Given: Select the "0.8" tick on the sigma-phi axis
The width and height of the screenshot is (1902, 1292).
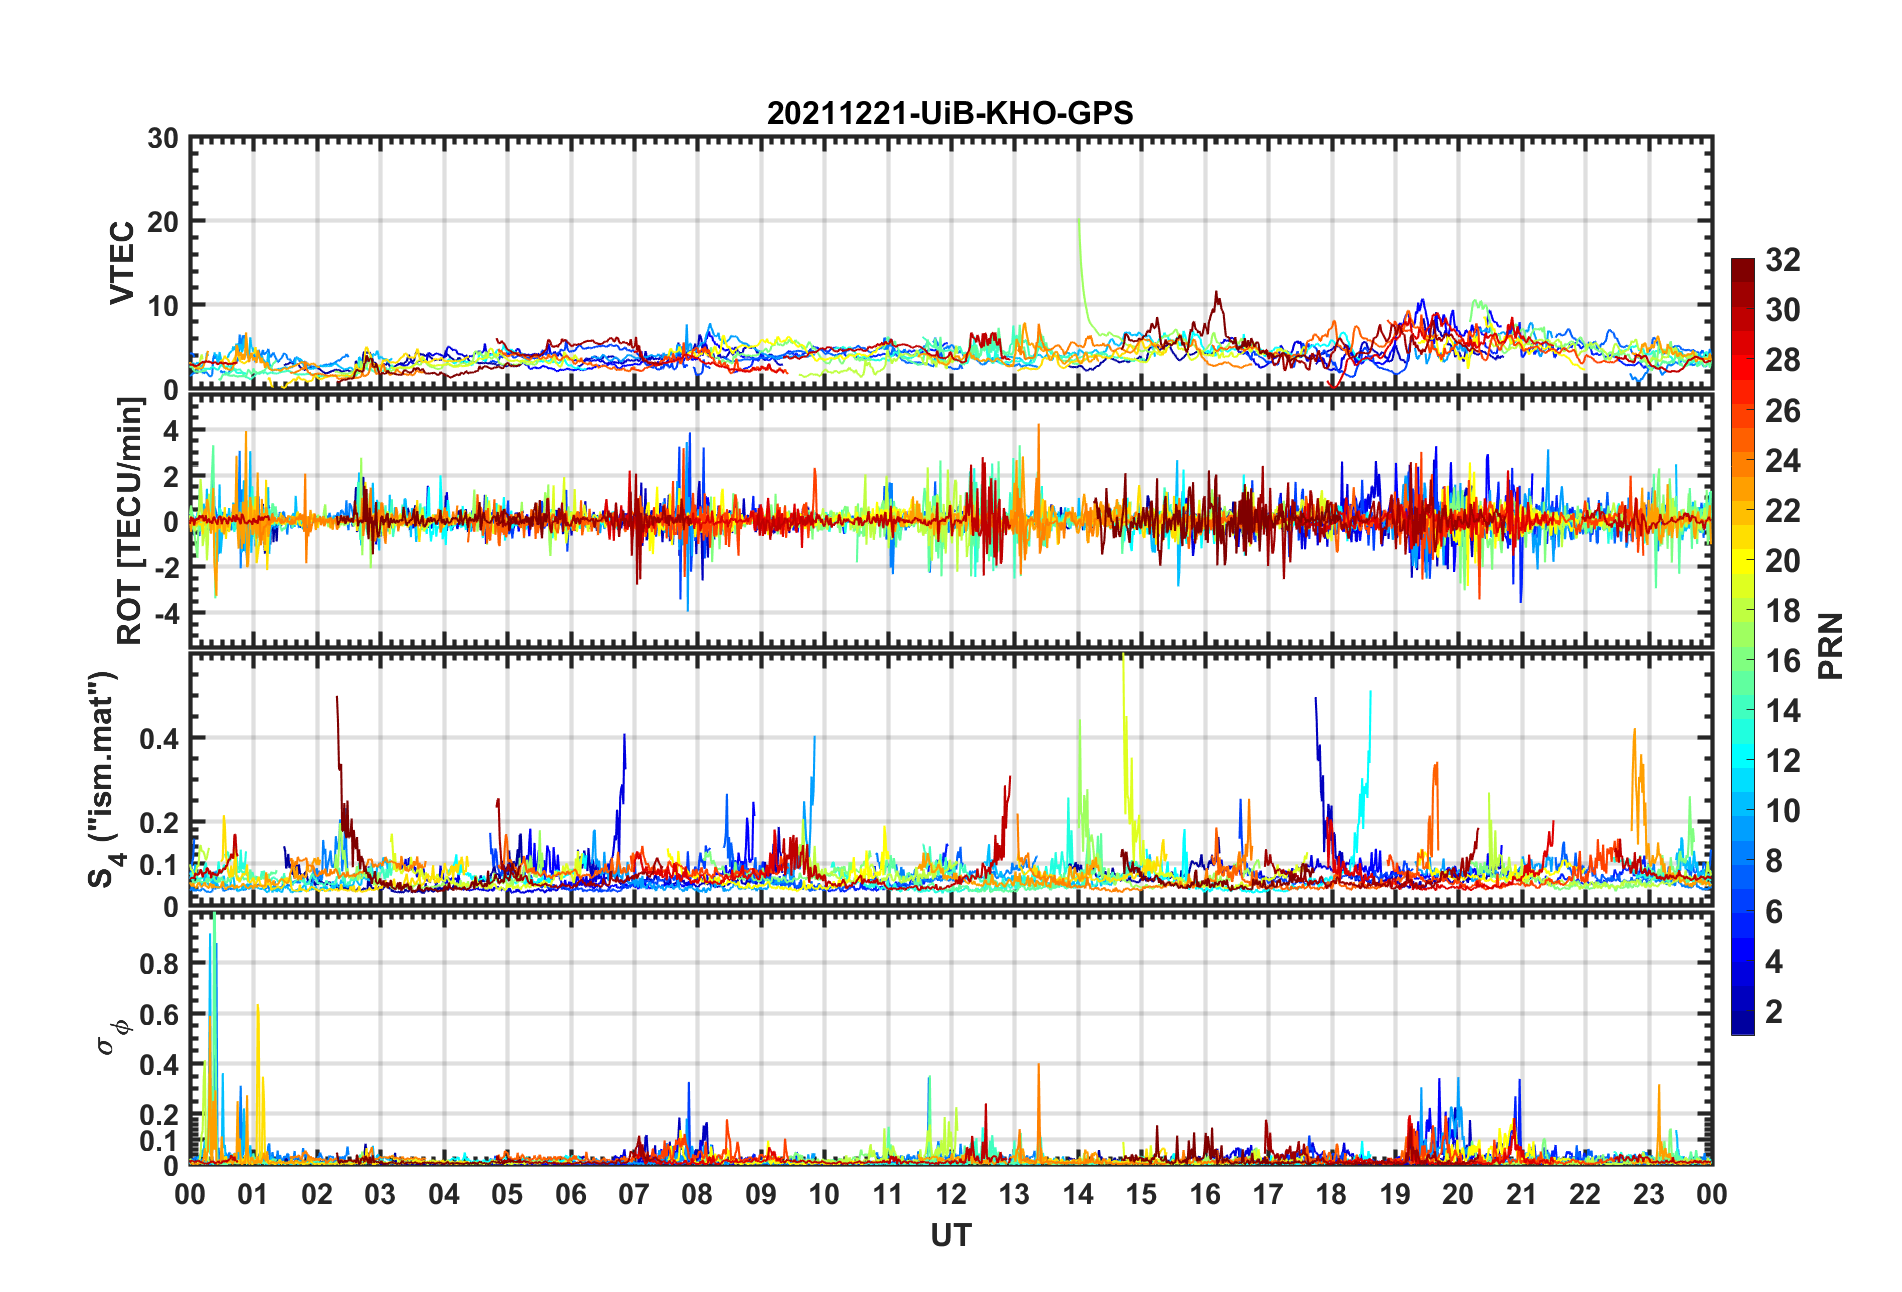Looking at the screenshot, I should click(x=160, y=964).
